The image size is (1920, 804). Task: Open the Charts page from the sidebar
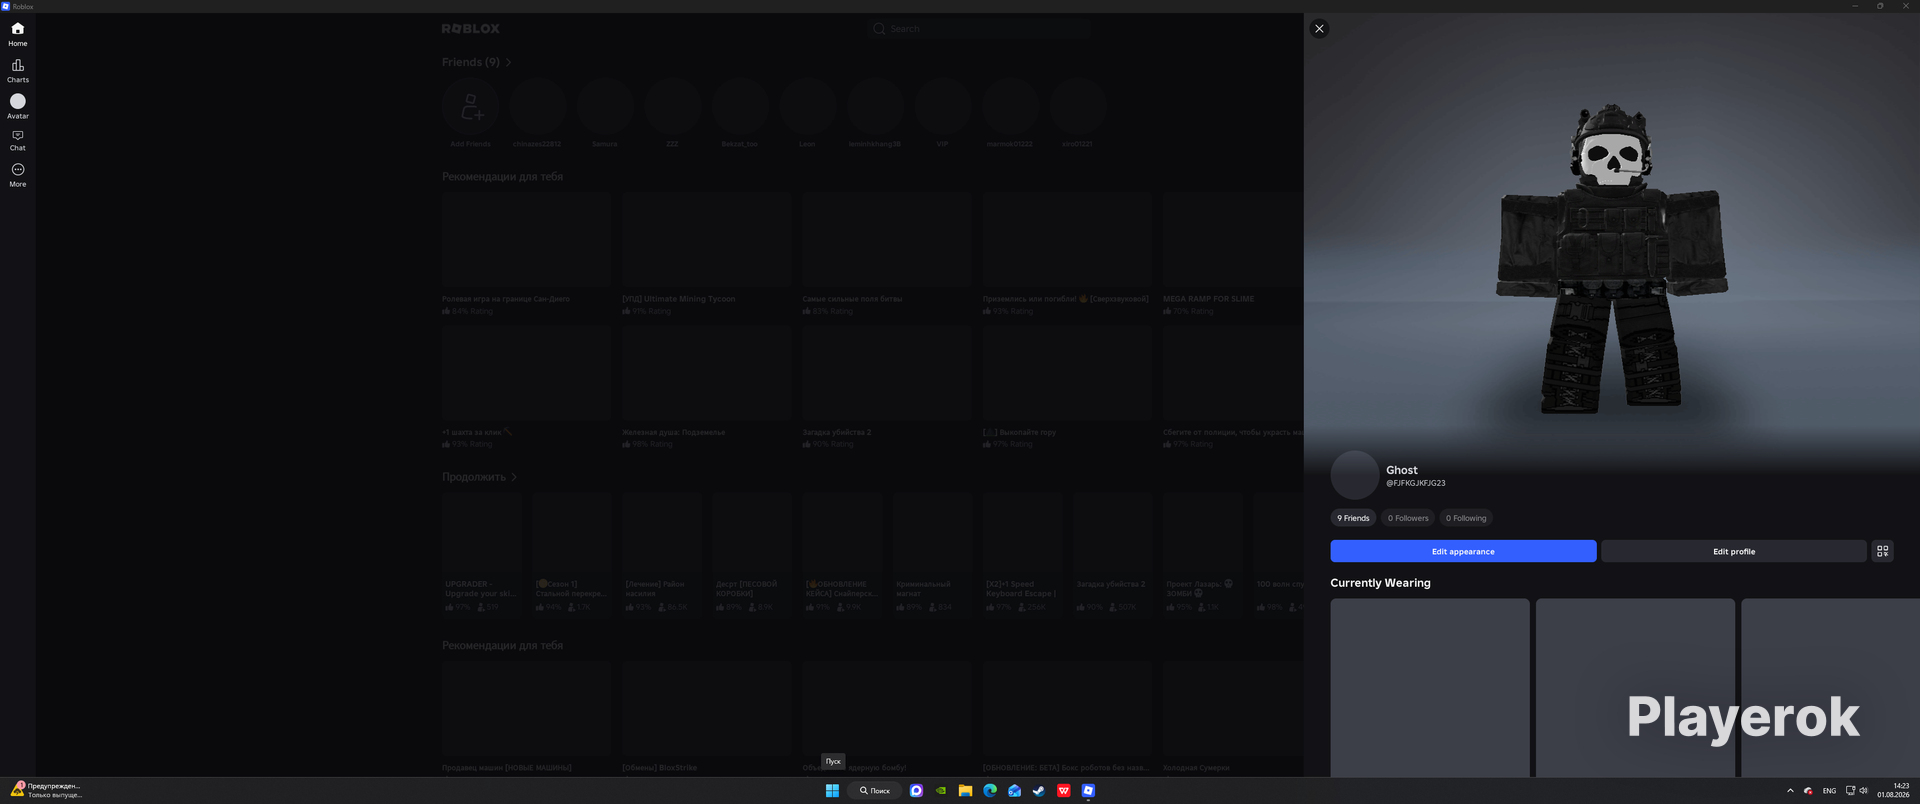pyautogui.click(x=18, y=70)
